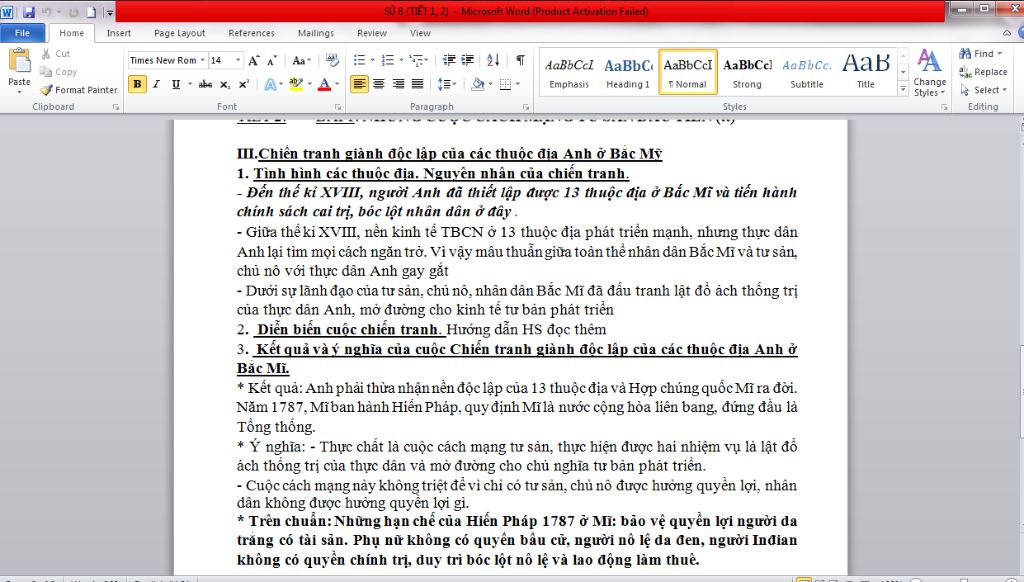Open the File tab
This screenshot has width=1024, height=582.
pos(22,33)
